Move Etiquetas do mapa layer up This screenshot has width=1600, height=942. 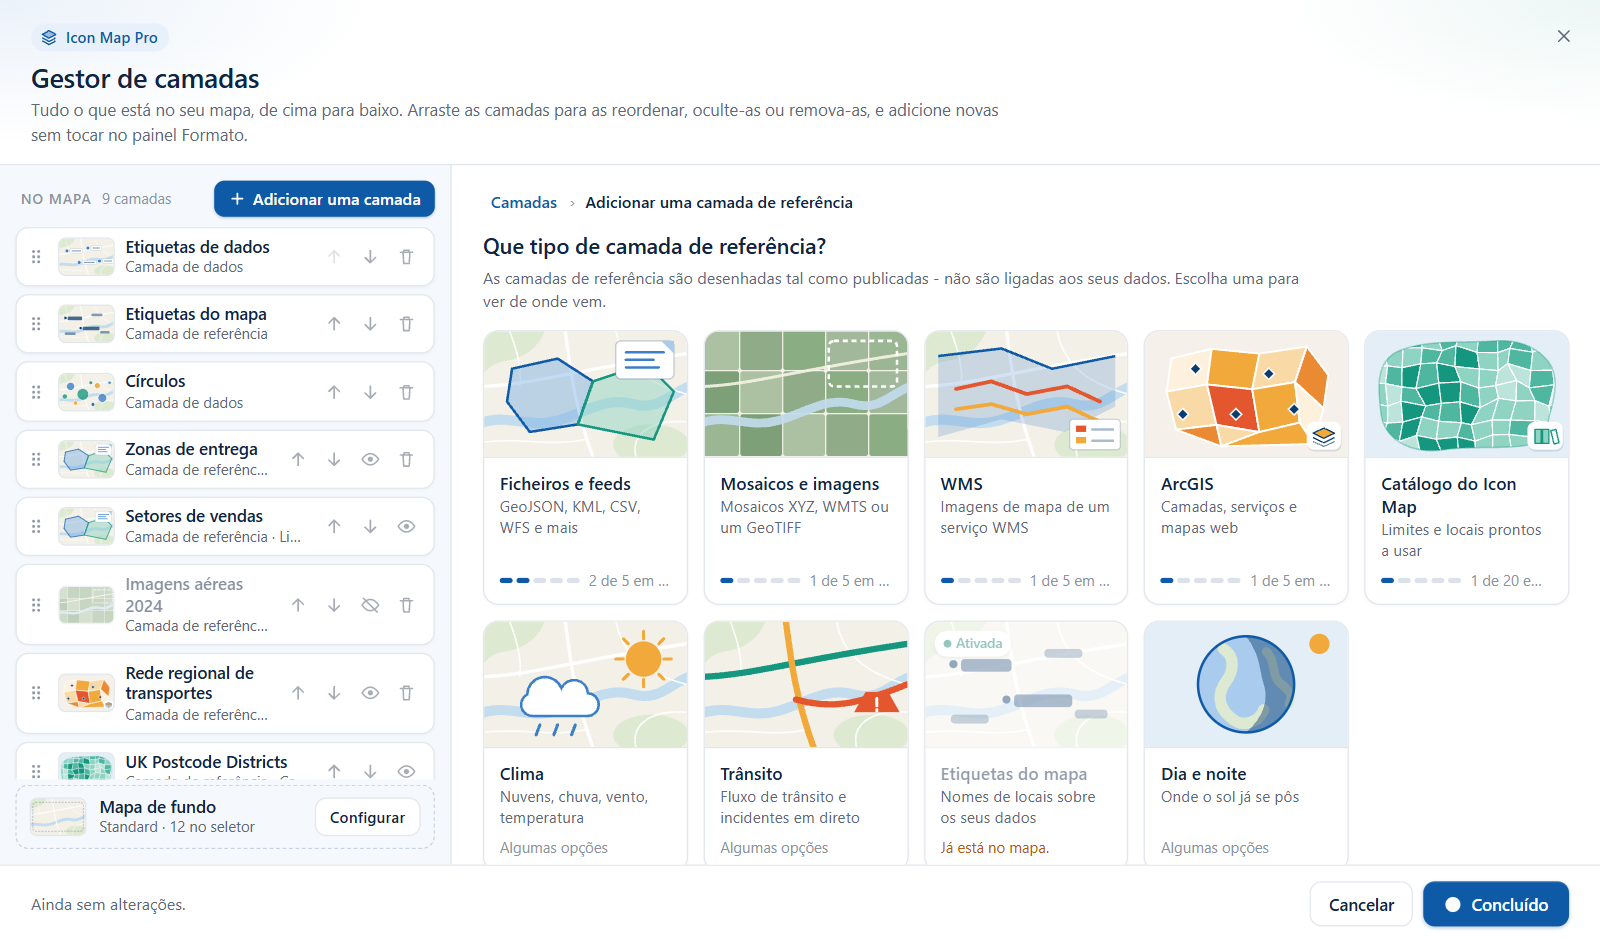[x=334, y=324]
